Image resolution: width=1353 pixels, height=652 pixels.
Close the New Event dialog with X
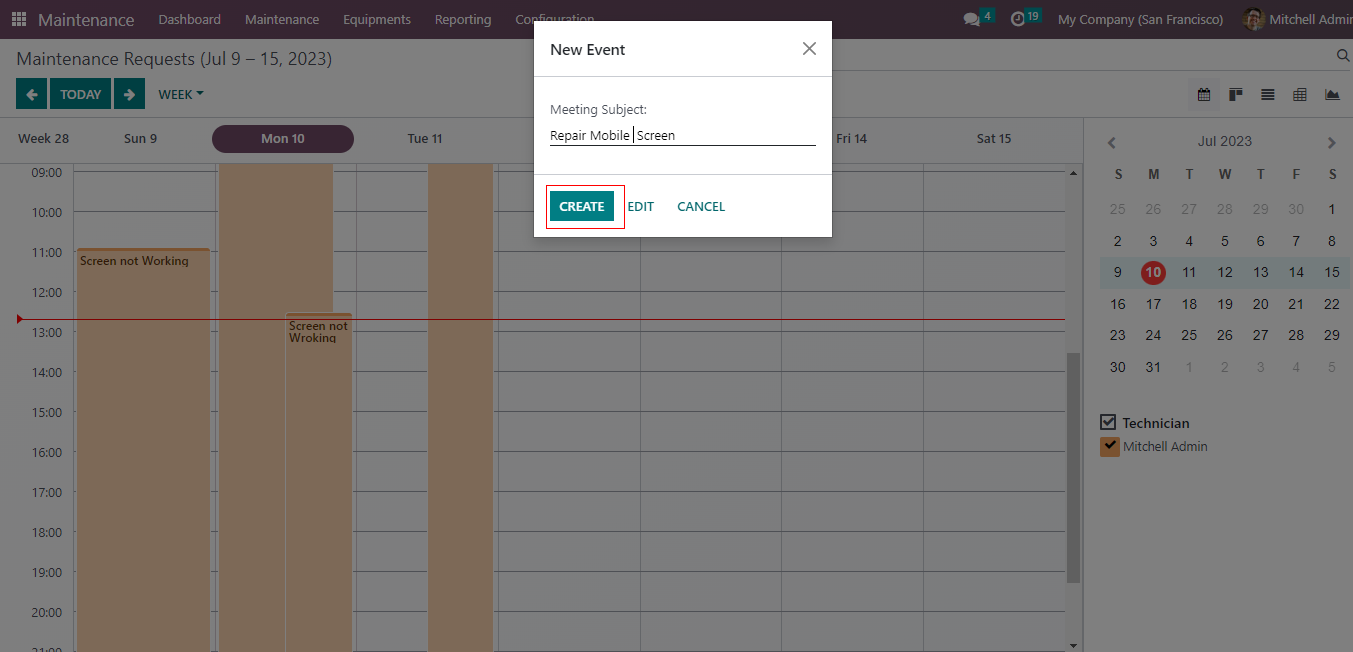point(809,49)
